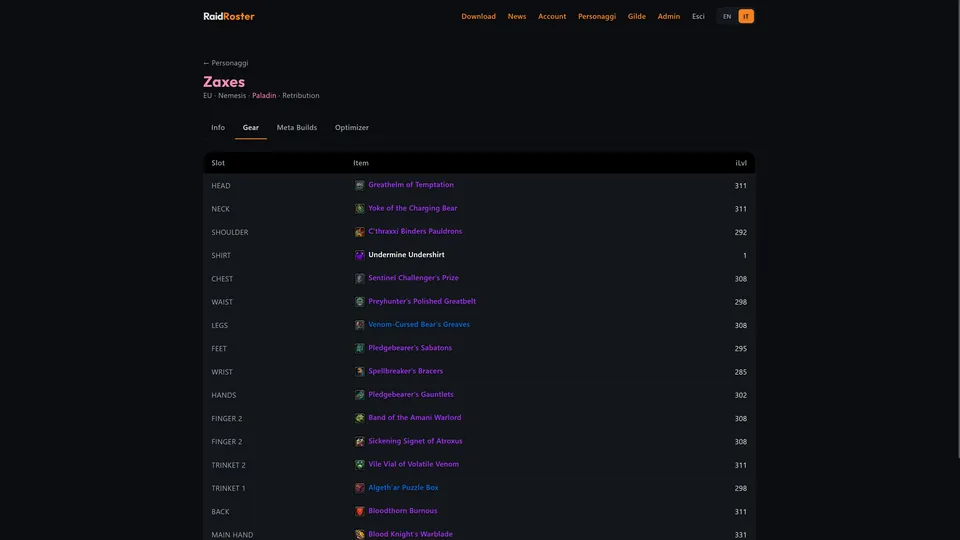
Task: Click the MAIN HAND slot label
Action: tap(232, 534)
